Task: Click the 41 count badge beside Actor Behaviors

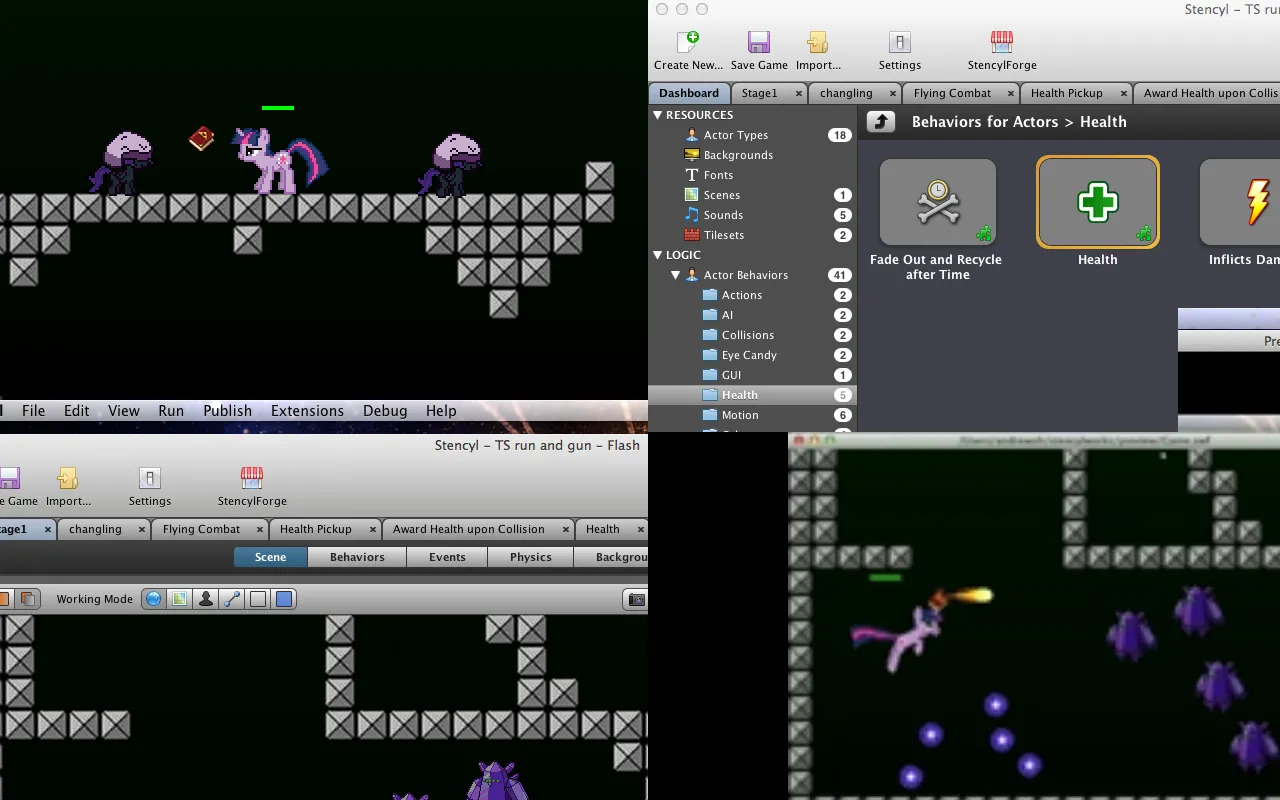Action: [x=840, y=275]
